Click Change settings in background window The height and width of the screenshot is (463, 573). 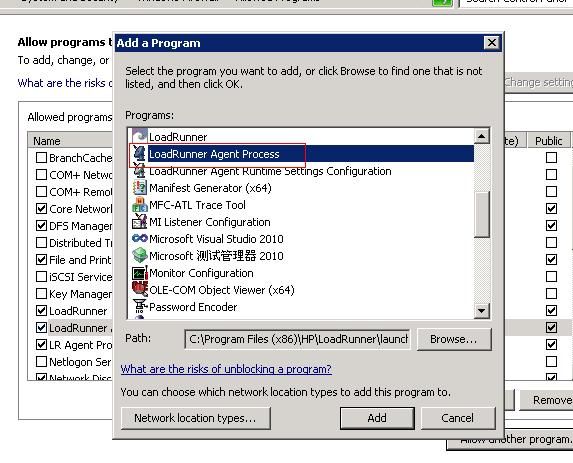click(538, 83)
